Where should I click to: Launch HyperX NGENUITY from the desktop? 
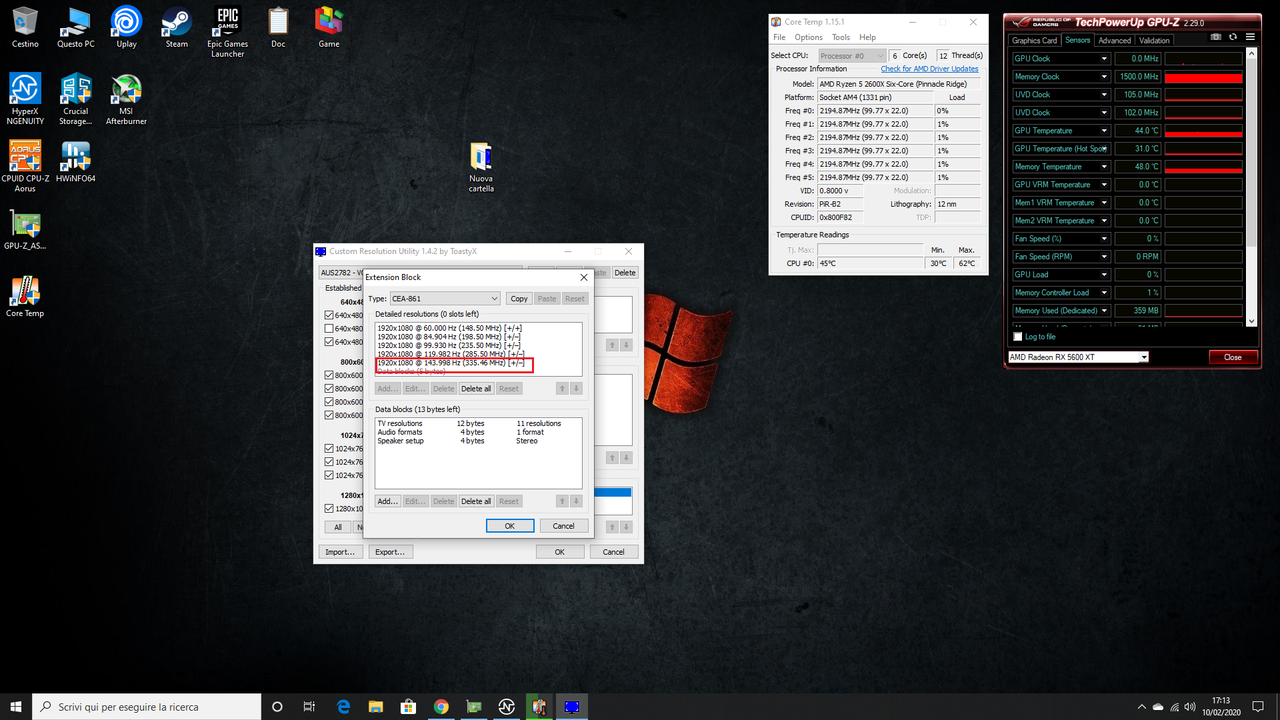point(25,99)
